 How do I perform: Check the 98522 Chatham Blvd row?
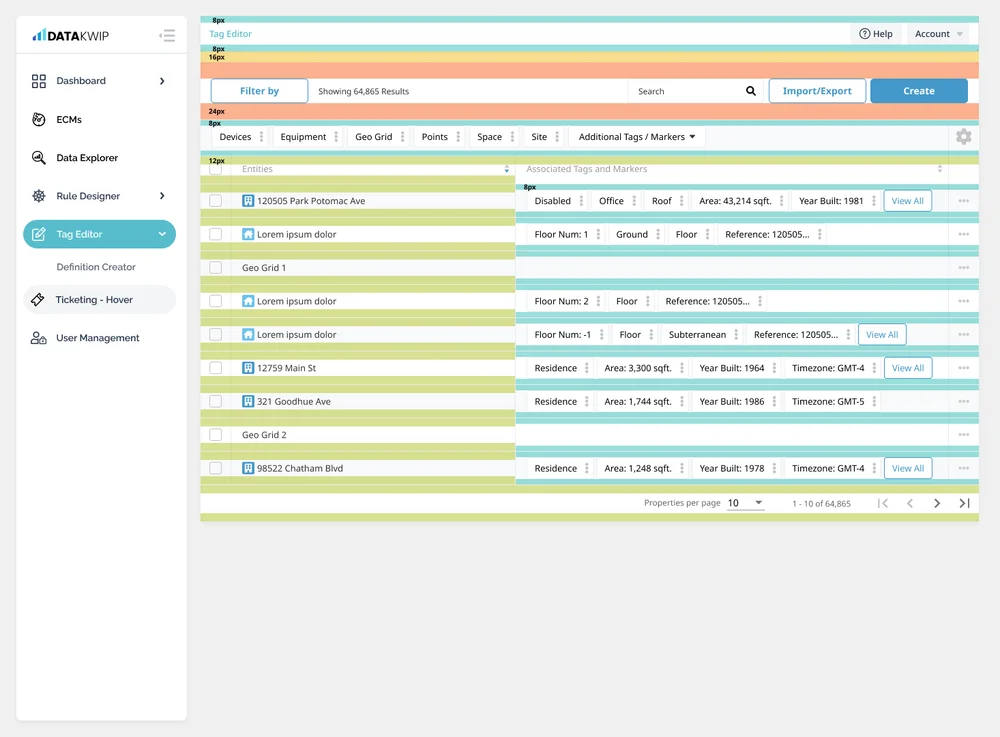click(216, 468)
